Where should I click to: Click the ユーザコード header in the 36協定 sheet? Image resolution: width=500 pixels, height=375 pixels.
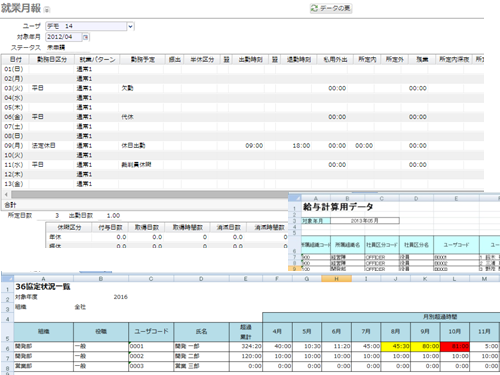151,332
